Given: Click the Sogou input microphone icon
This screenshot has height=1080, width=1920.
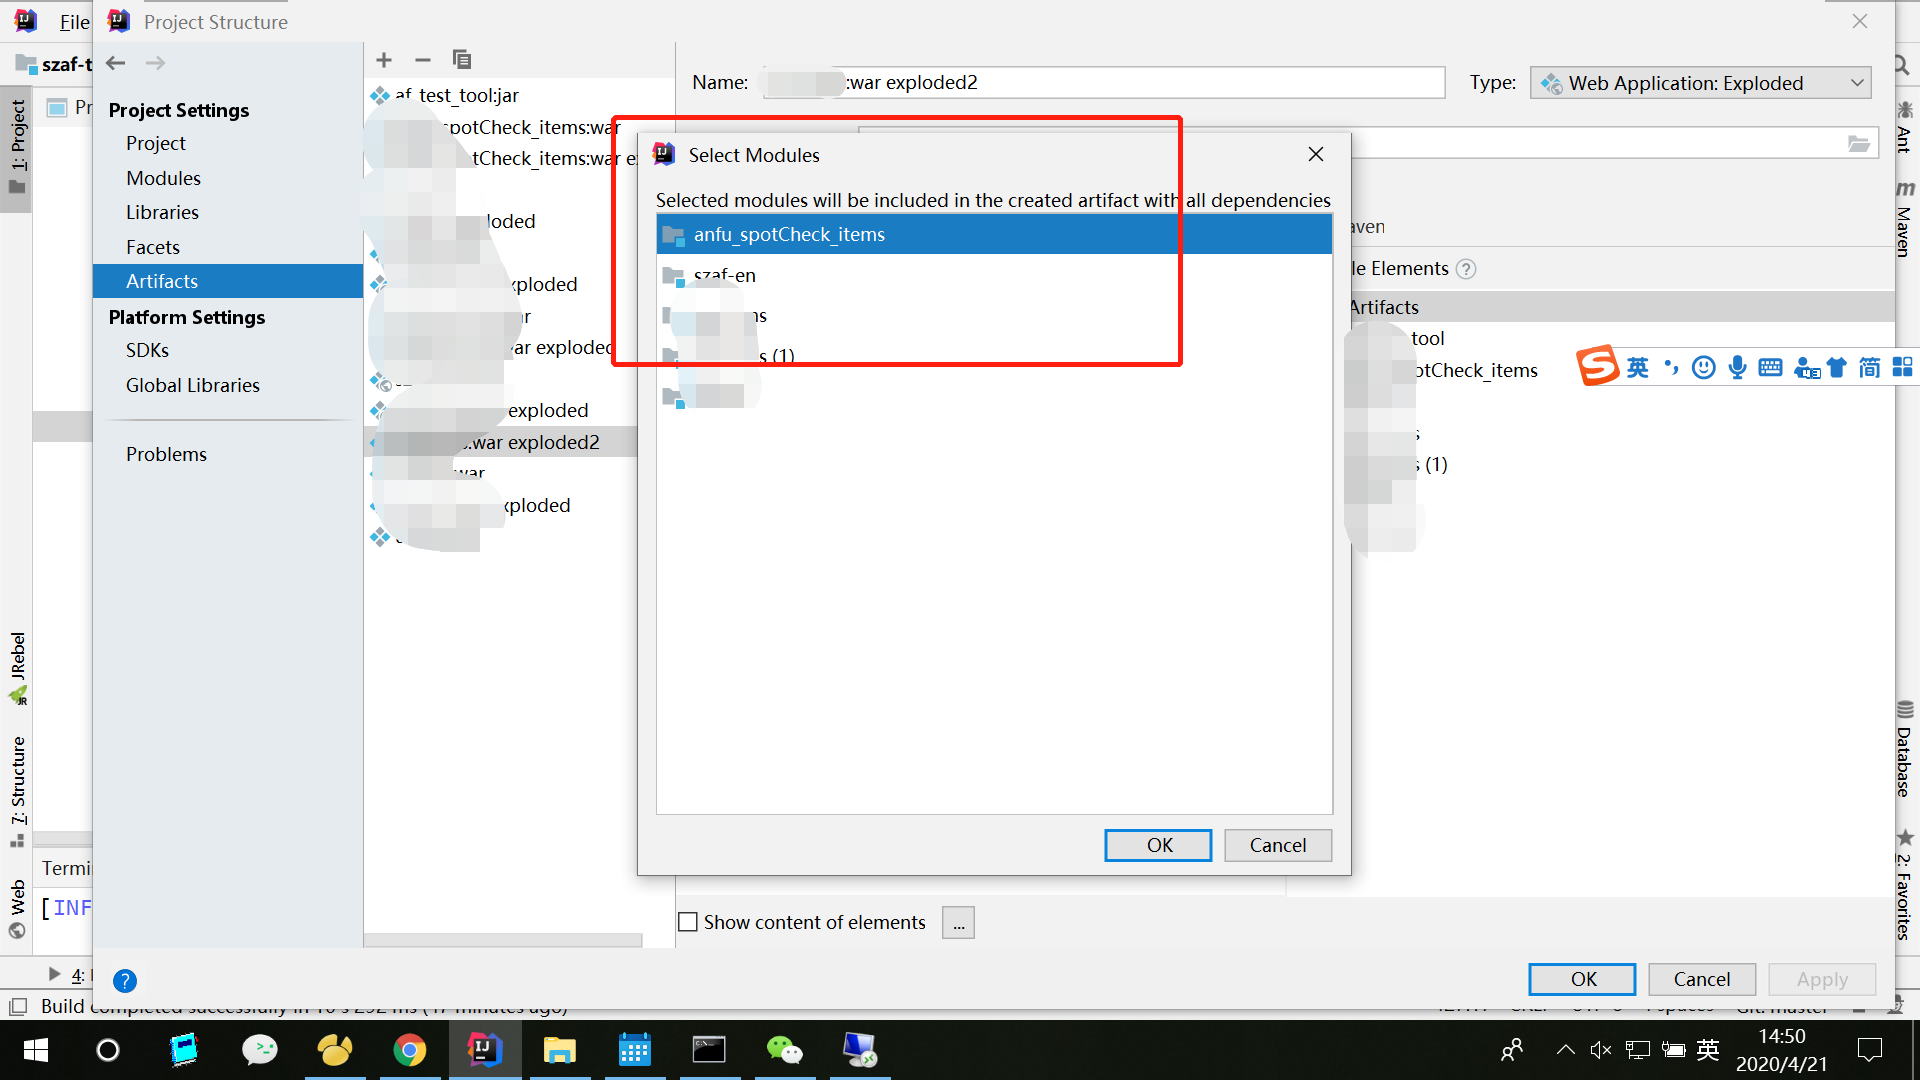Looking at the screenshot, I should [x=1737, y=368].
